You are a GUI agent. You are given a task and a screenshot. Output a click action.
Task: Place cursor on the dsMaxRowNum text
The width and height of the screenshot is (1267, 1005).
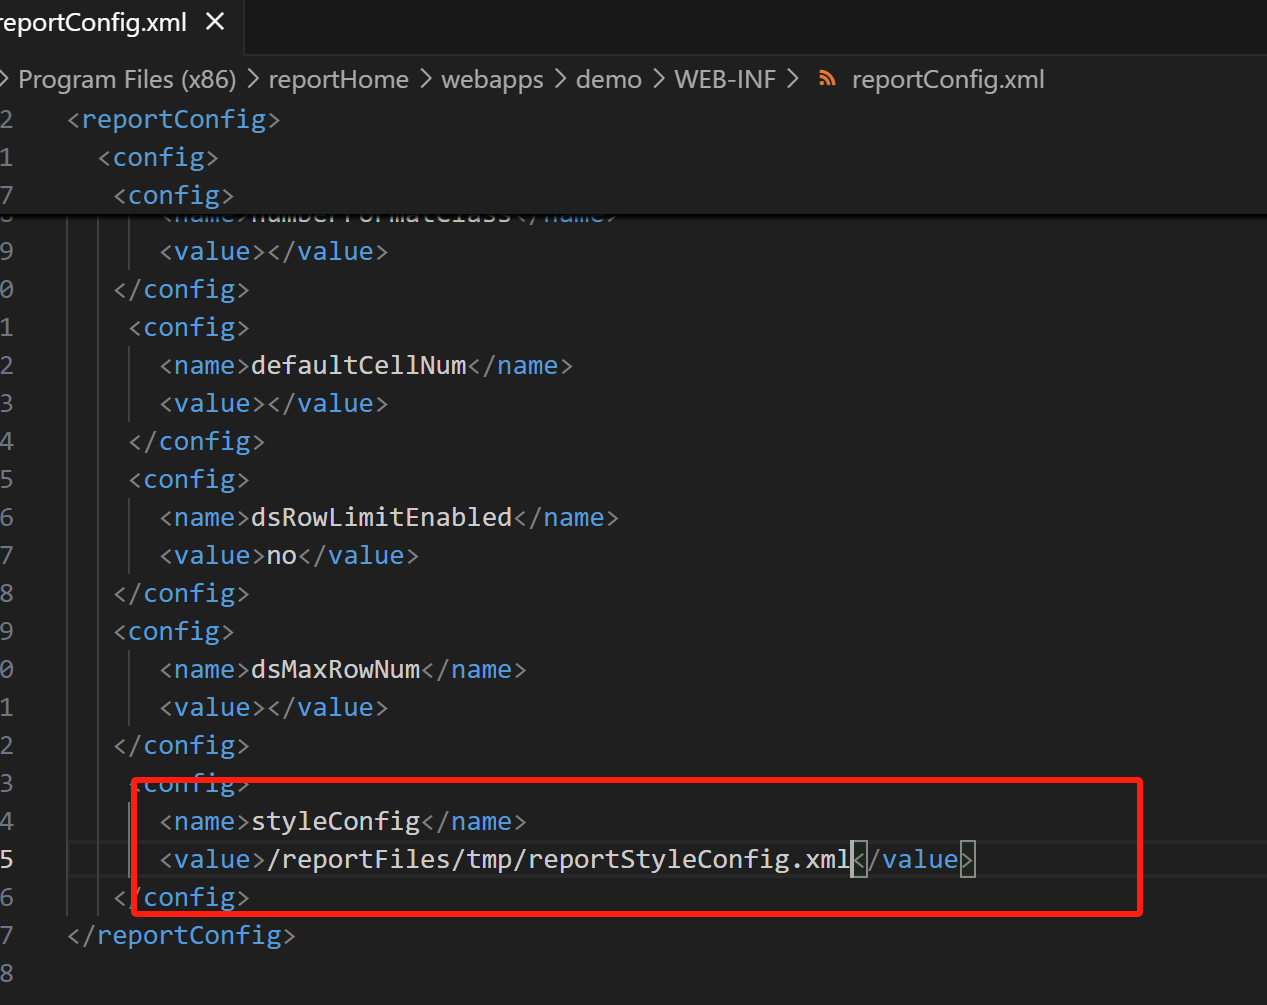click(335, 670)
